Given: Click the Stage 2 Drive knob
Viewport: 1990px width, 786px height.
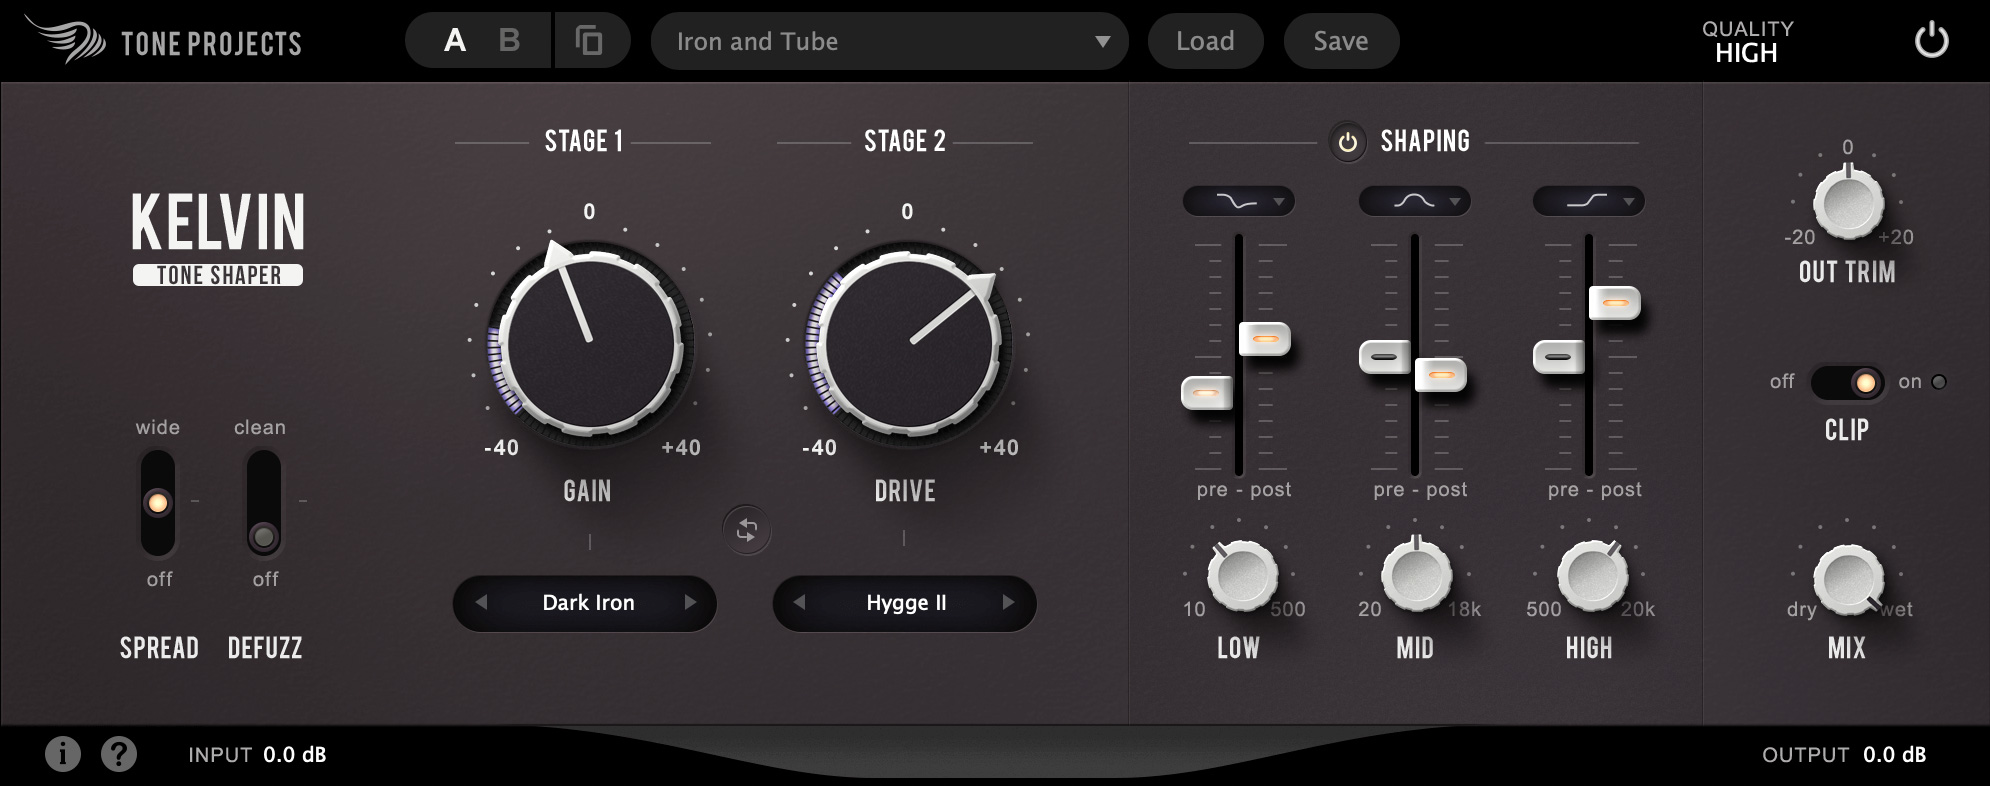Looking at the screenshot, I should [909, 342].
